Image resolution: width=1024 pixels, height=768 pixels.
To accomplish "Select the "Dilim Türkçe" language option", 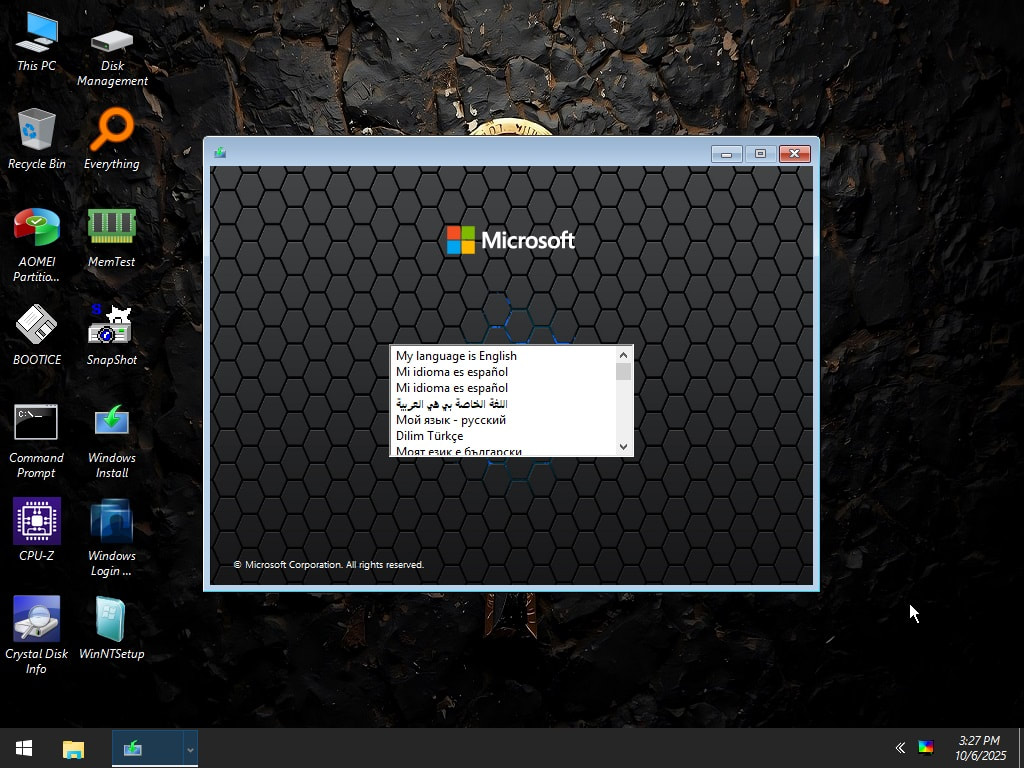I will click(429, 436).
